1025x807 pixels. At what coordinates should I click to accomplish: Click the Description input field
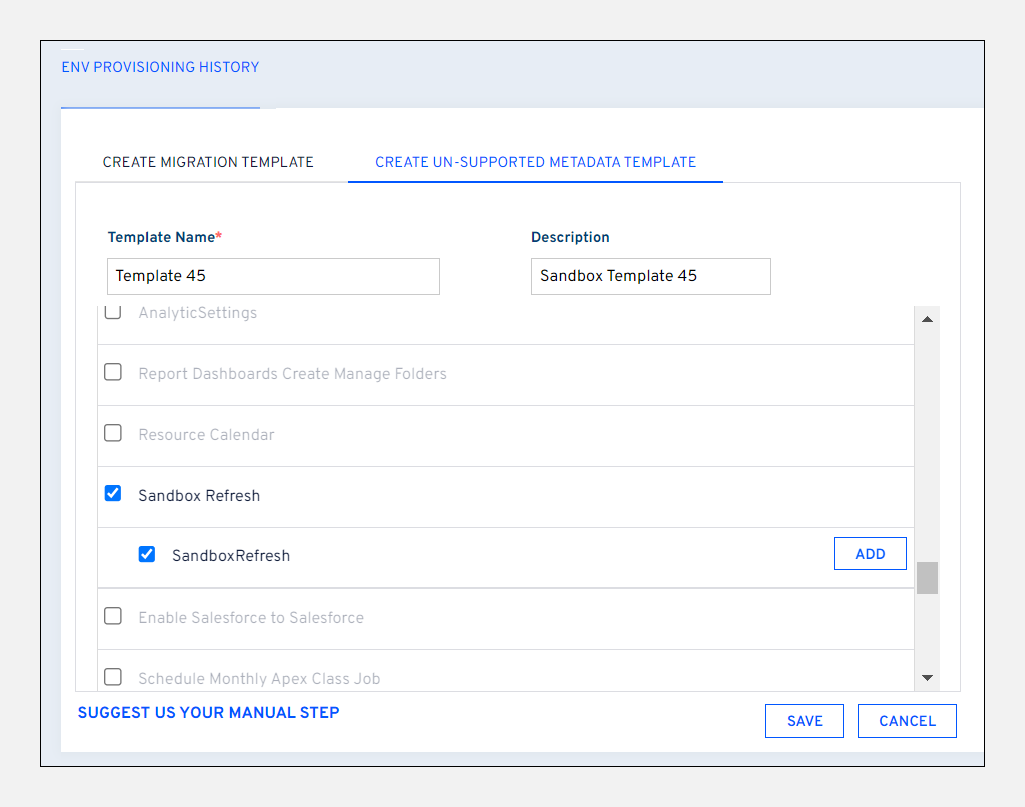[x=650, y=276]
